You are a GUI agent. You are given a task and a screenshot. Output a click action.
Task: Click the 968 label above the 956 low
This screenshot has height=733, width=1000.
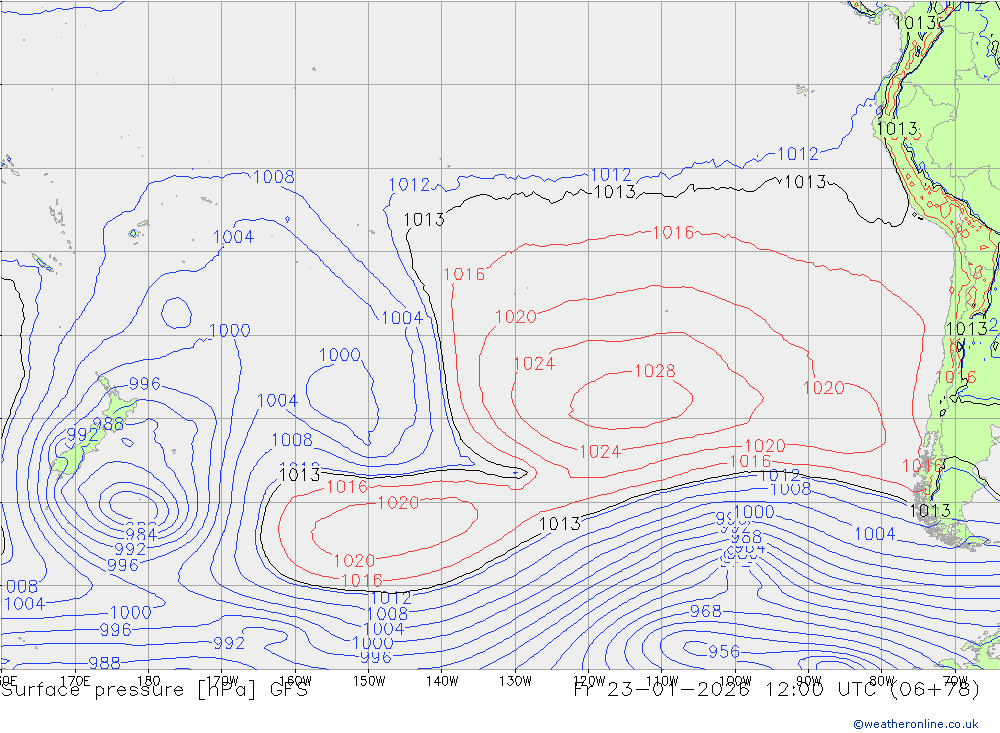click(705, 611)
